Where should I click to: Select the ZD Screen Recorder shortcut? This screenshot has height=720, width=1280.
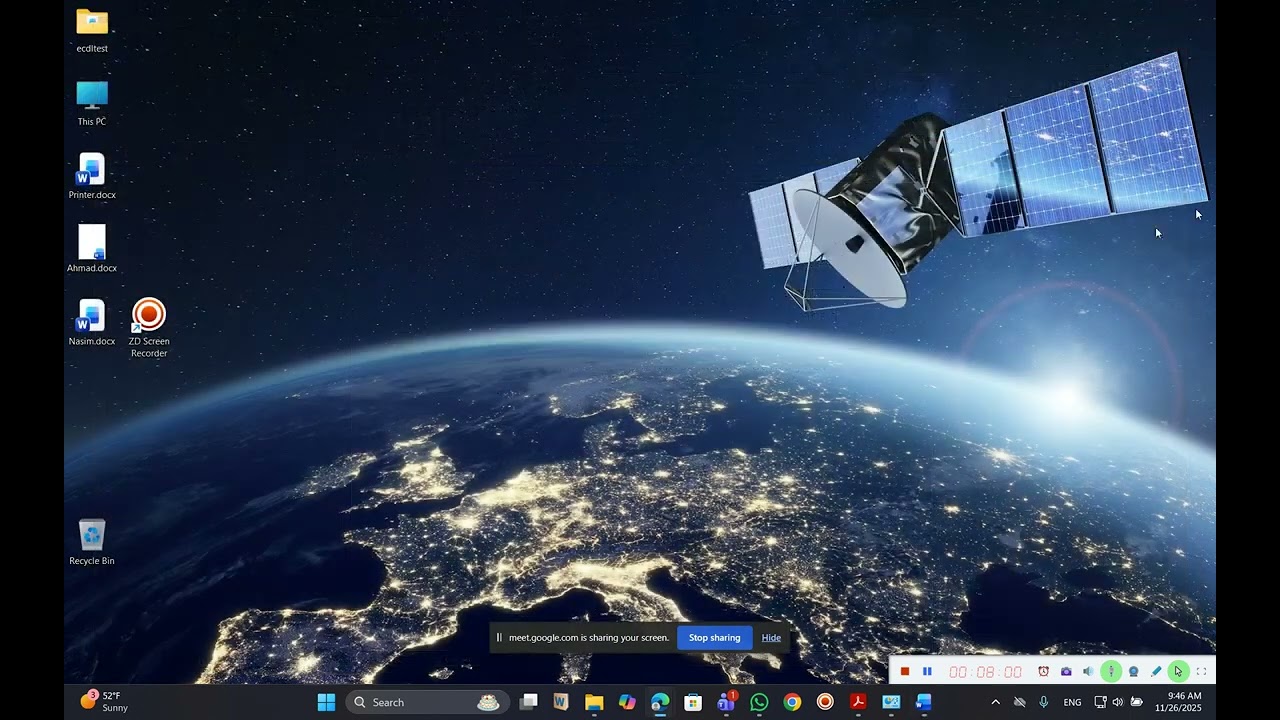[x=149, y=328]
